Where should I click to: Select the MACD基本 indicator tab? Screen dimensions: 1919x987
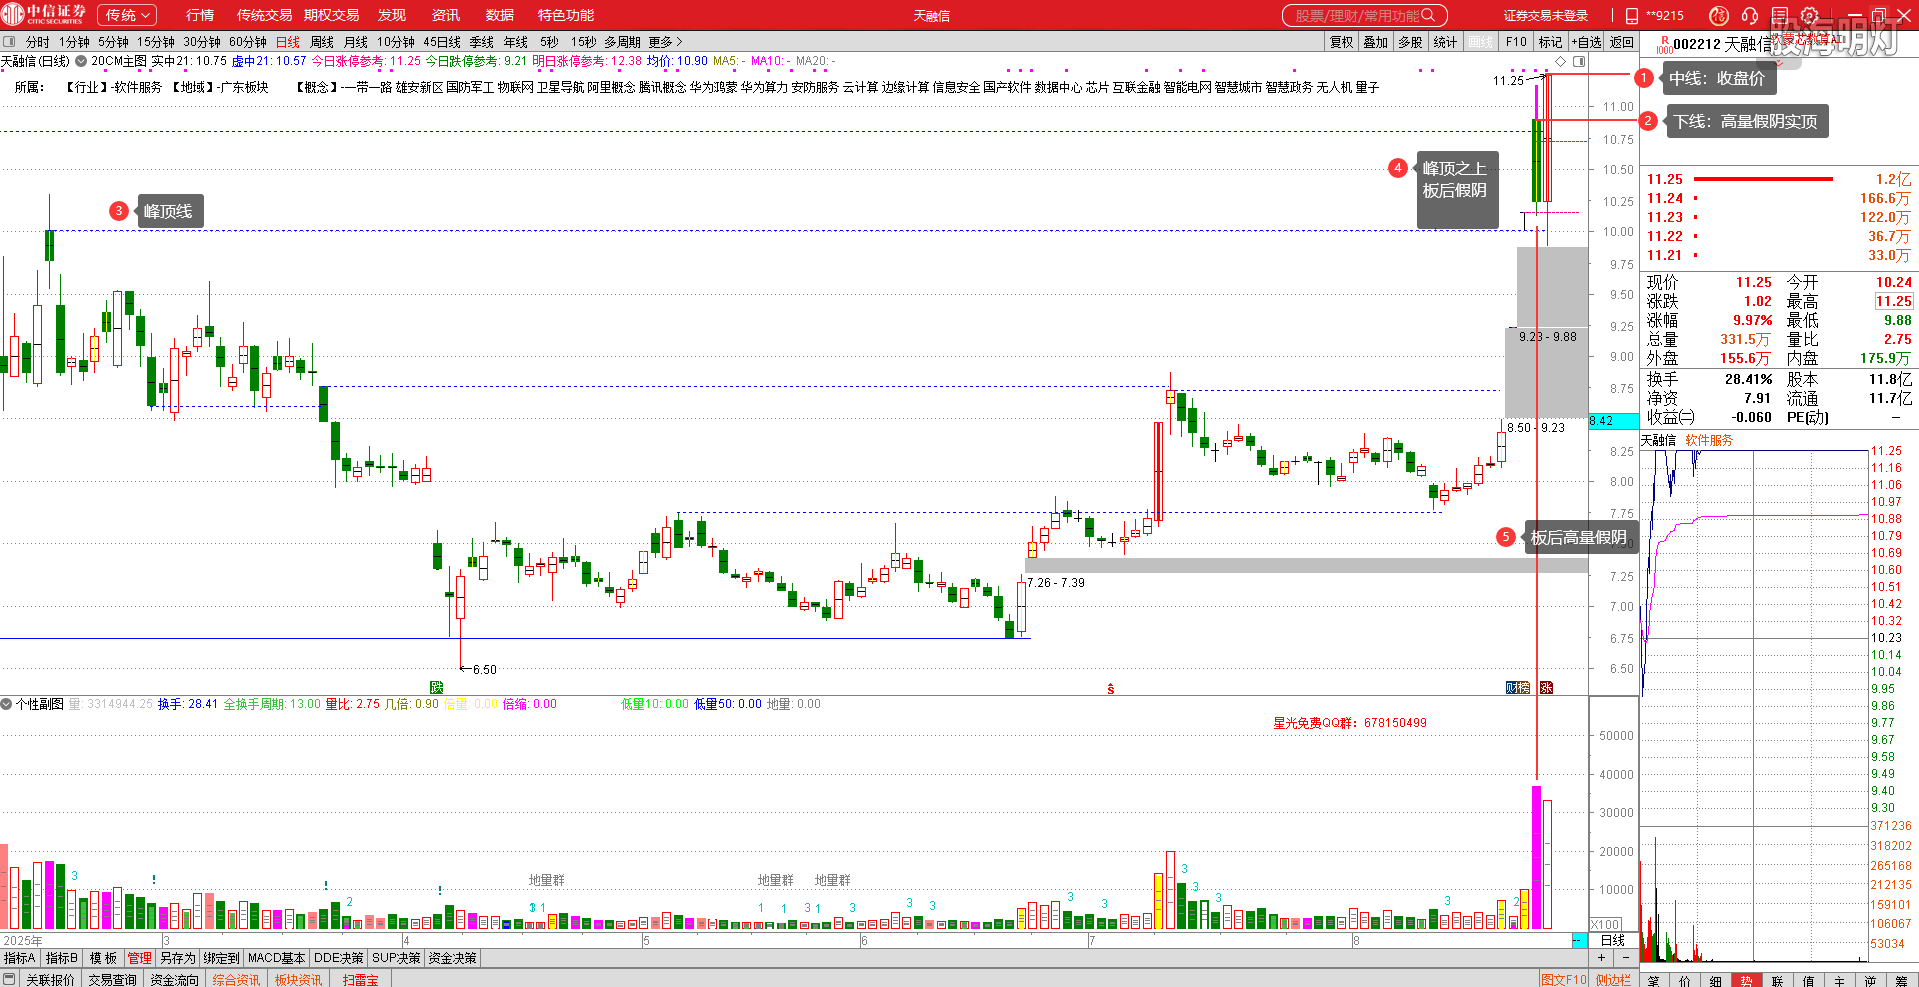276,958
